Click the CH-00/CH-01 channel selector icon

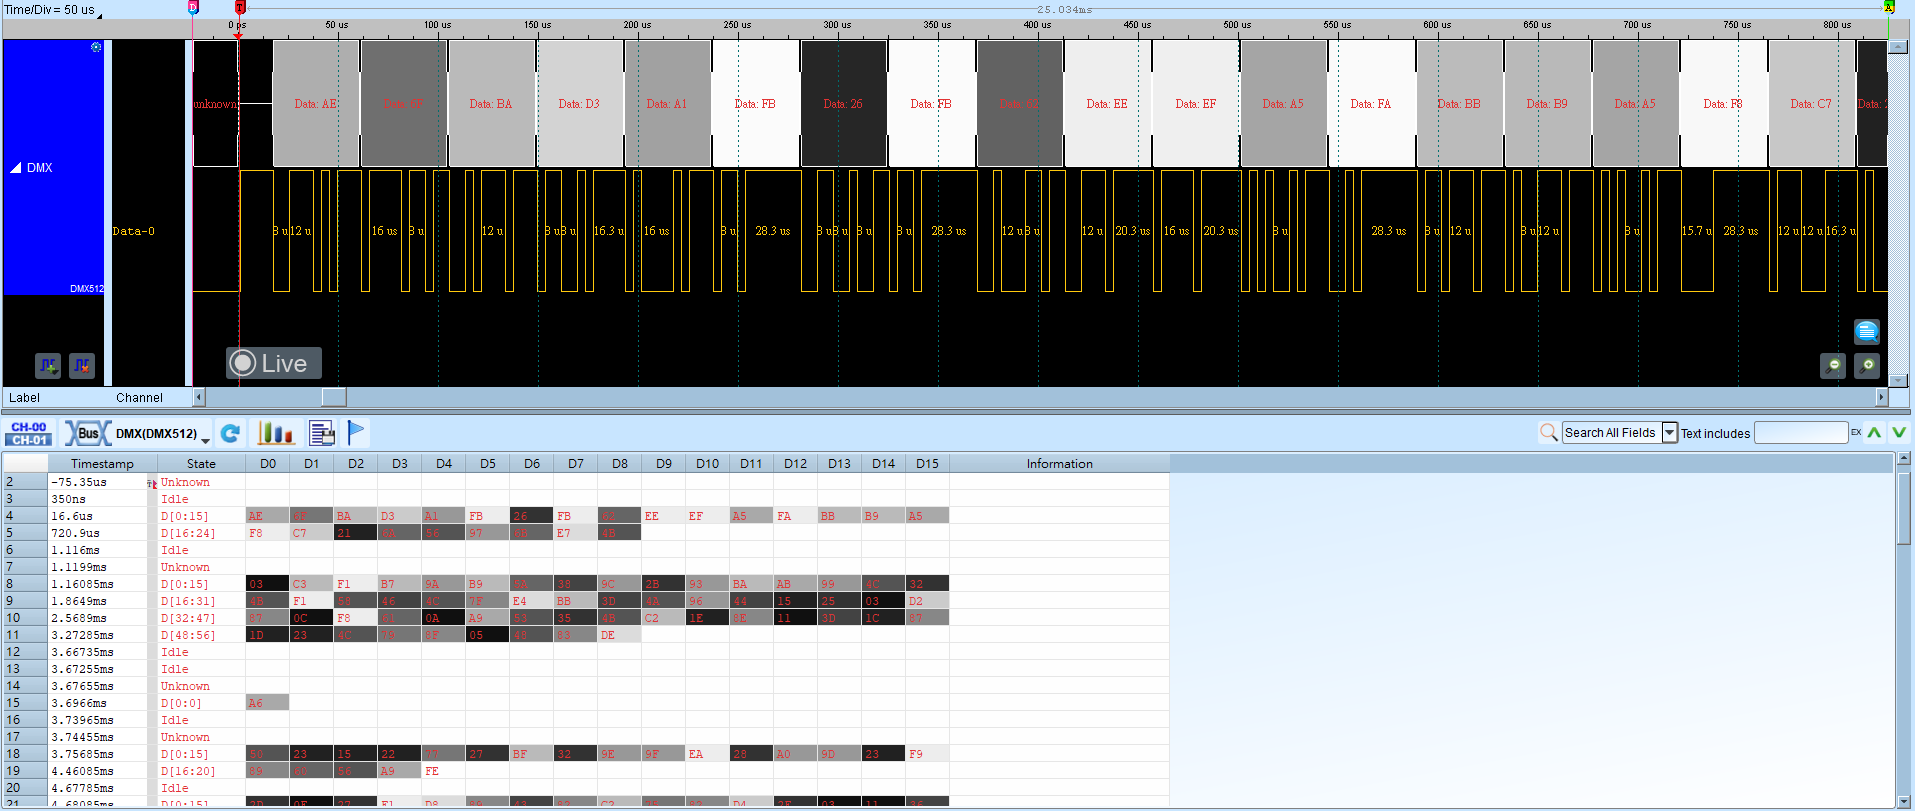coord(29,433)
